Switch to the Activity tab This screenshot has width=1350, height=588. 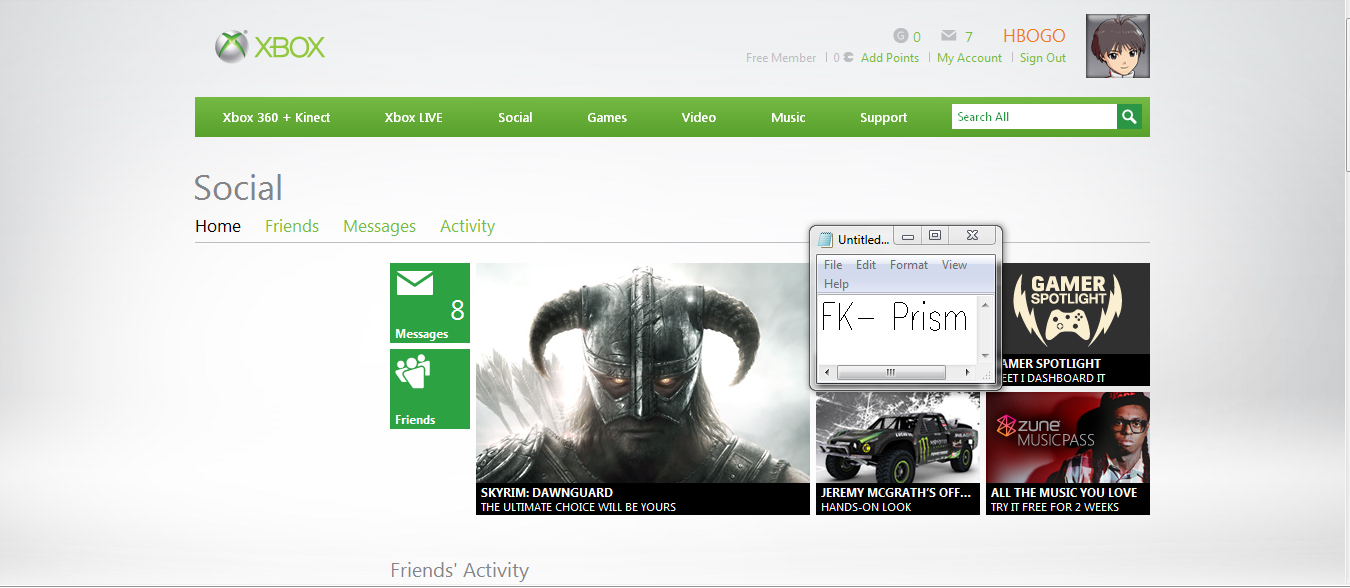[x=467, y=226]
